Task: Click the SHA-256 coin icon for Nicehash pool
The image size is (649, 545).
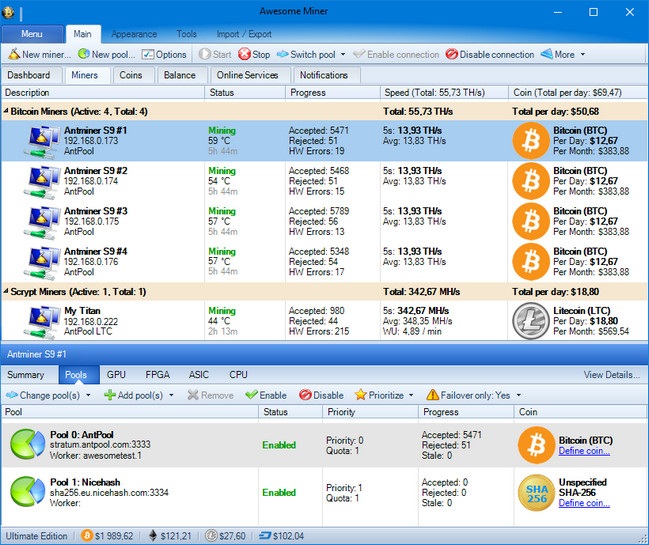Action: 535,492
